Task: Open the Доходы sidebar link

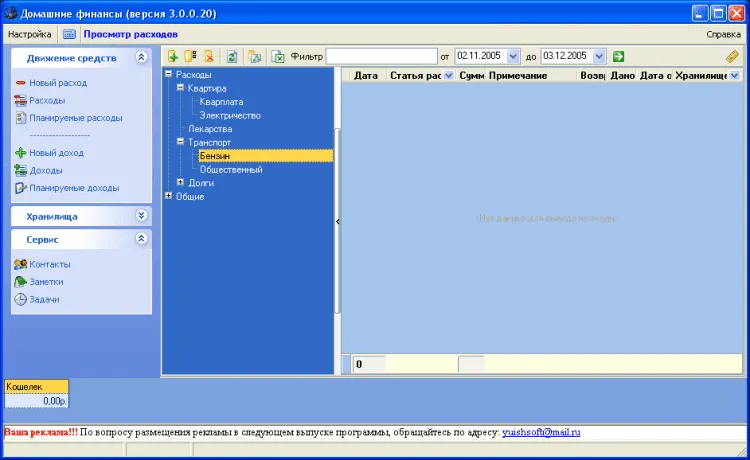Action: pyautogui.click(x=46, y=170)
